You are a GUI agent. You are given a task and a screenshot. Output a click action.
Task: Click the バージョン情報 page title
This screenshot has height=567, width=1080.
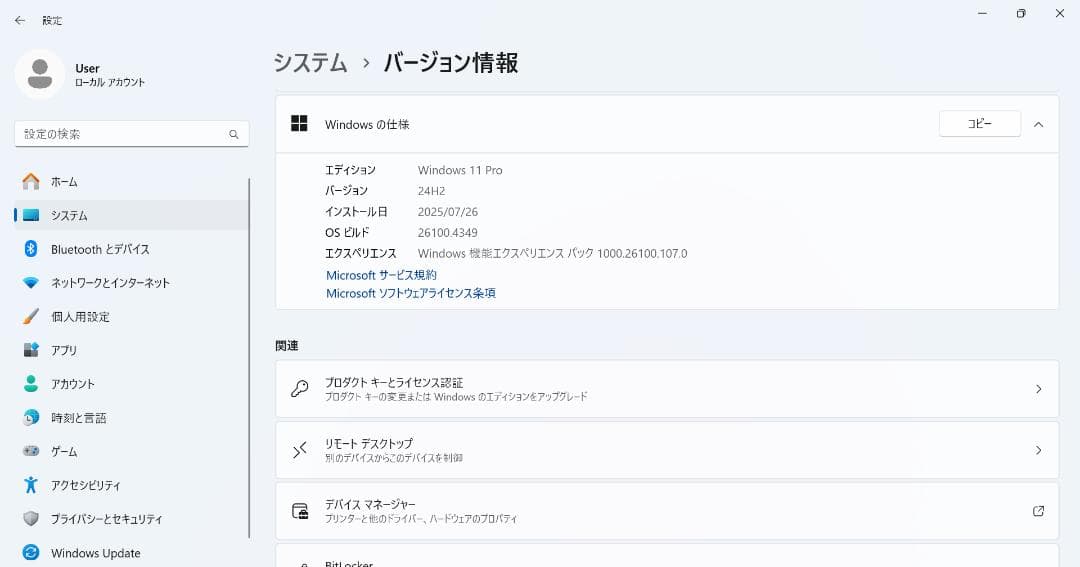pos(451,63)
